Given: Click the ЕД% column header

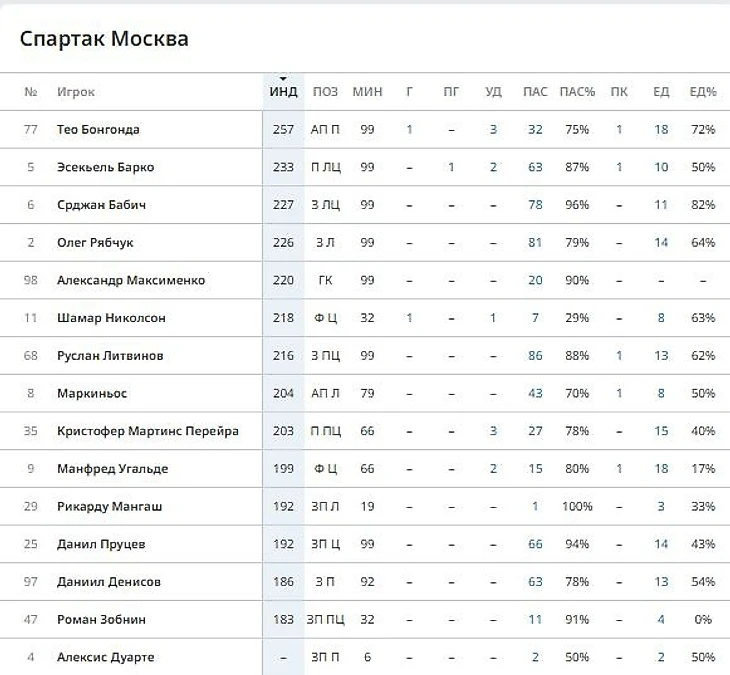Looking at the screenshot, I should coord(703,92).
